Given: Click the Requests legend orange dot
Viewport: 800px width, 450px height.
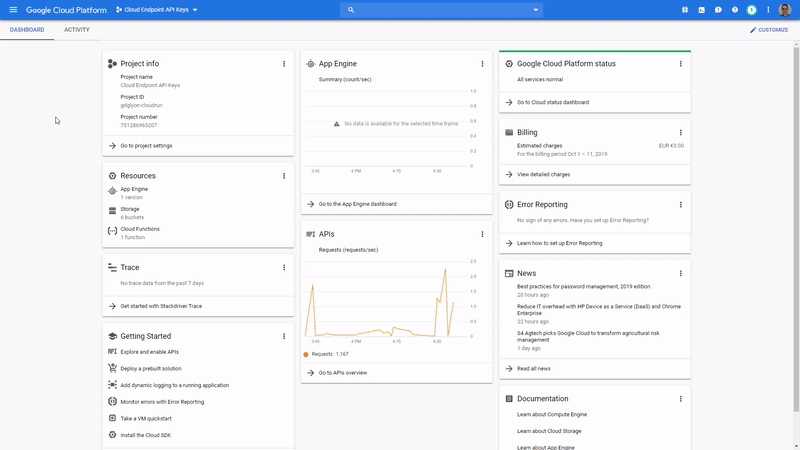Looking at the screenshot, I should [x=306, y=354].
